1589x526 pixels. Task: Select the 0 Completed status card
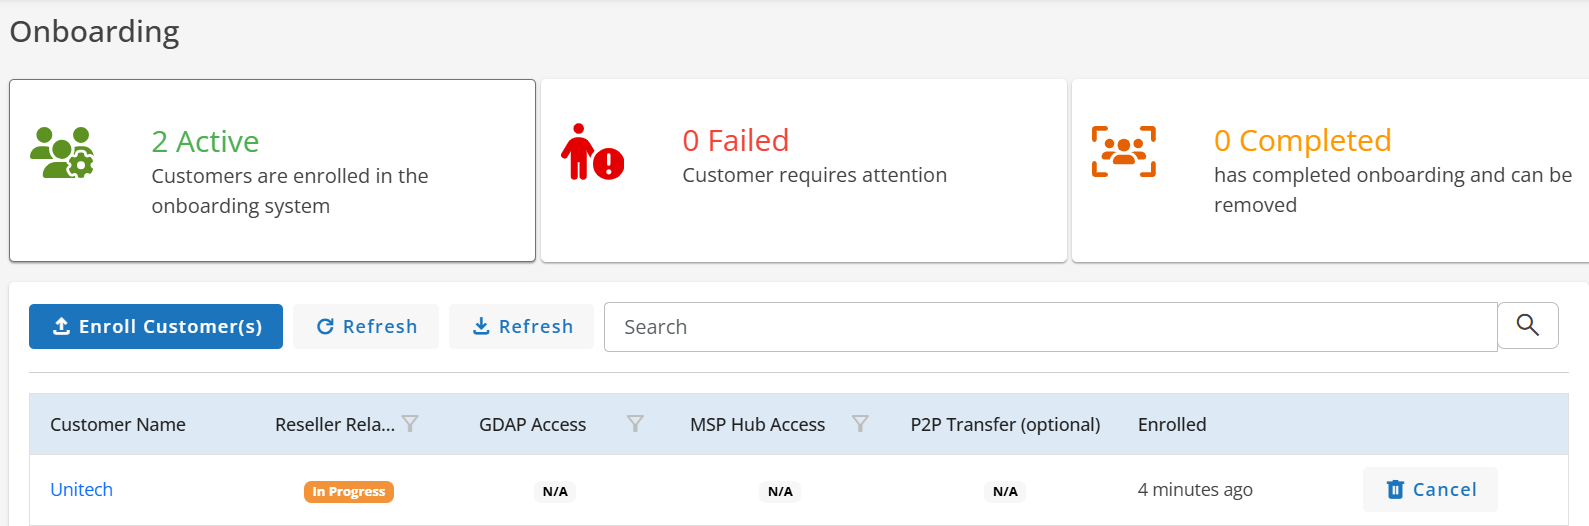[1330, 170]
